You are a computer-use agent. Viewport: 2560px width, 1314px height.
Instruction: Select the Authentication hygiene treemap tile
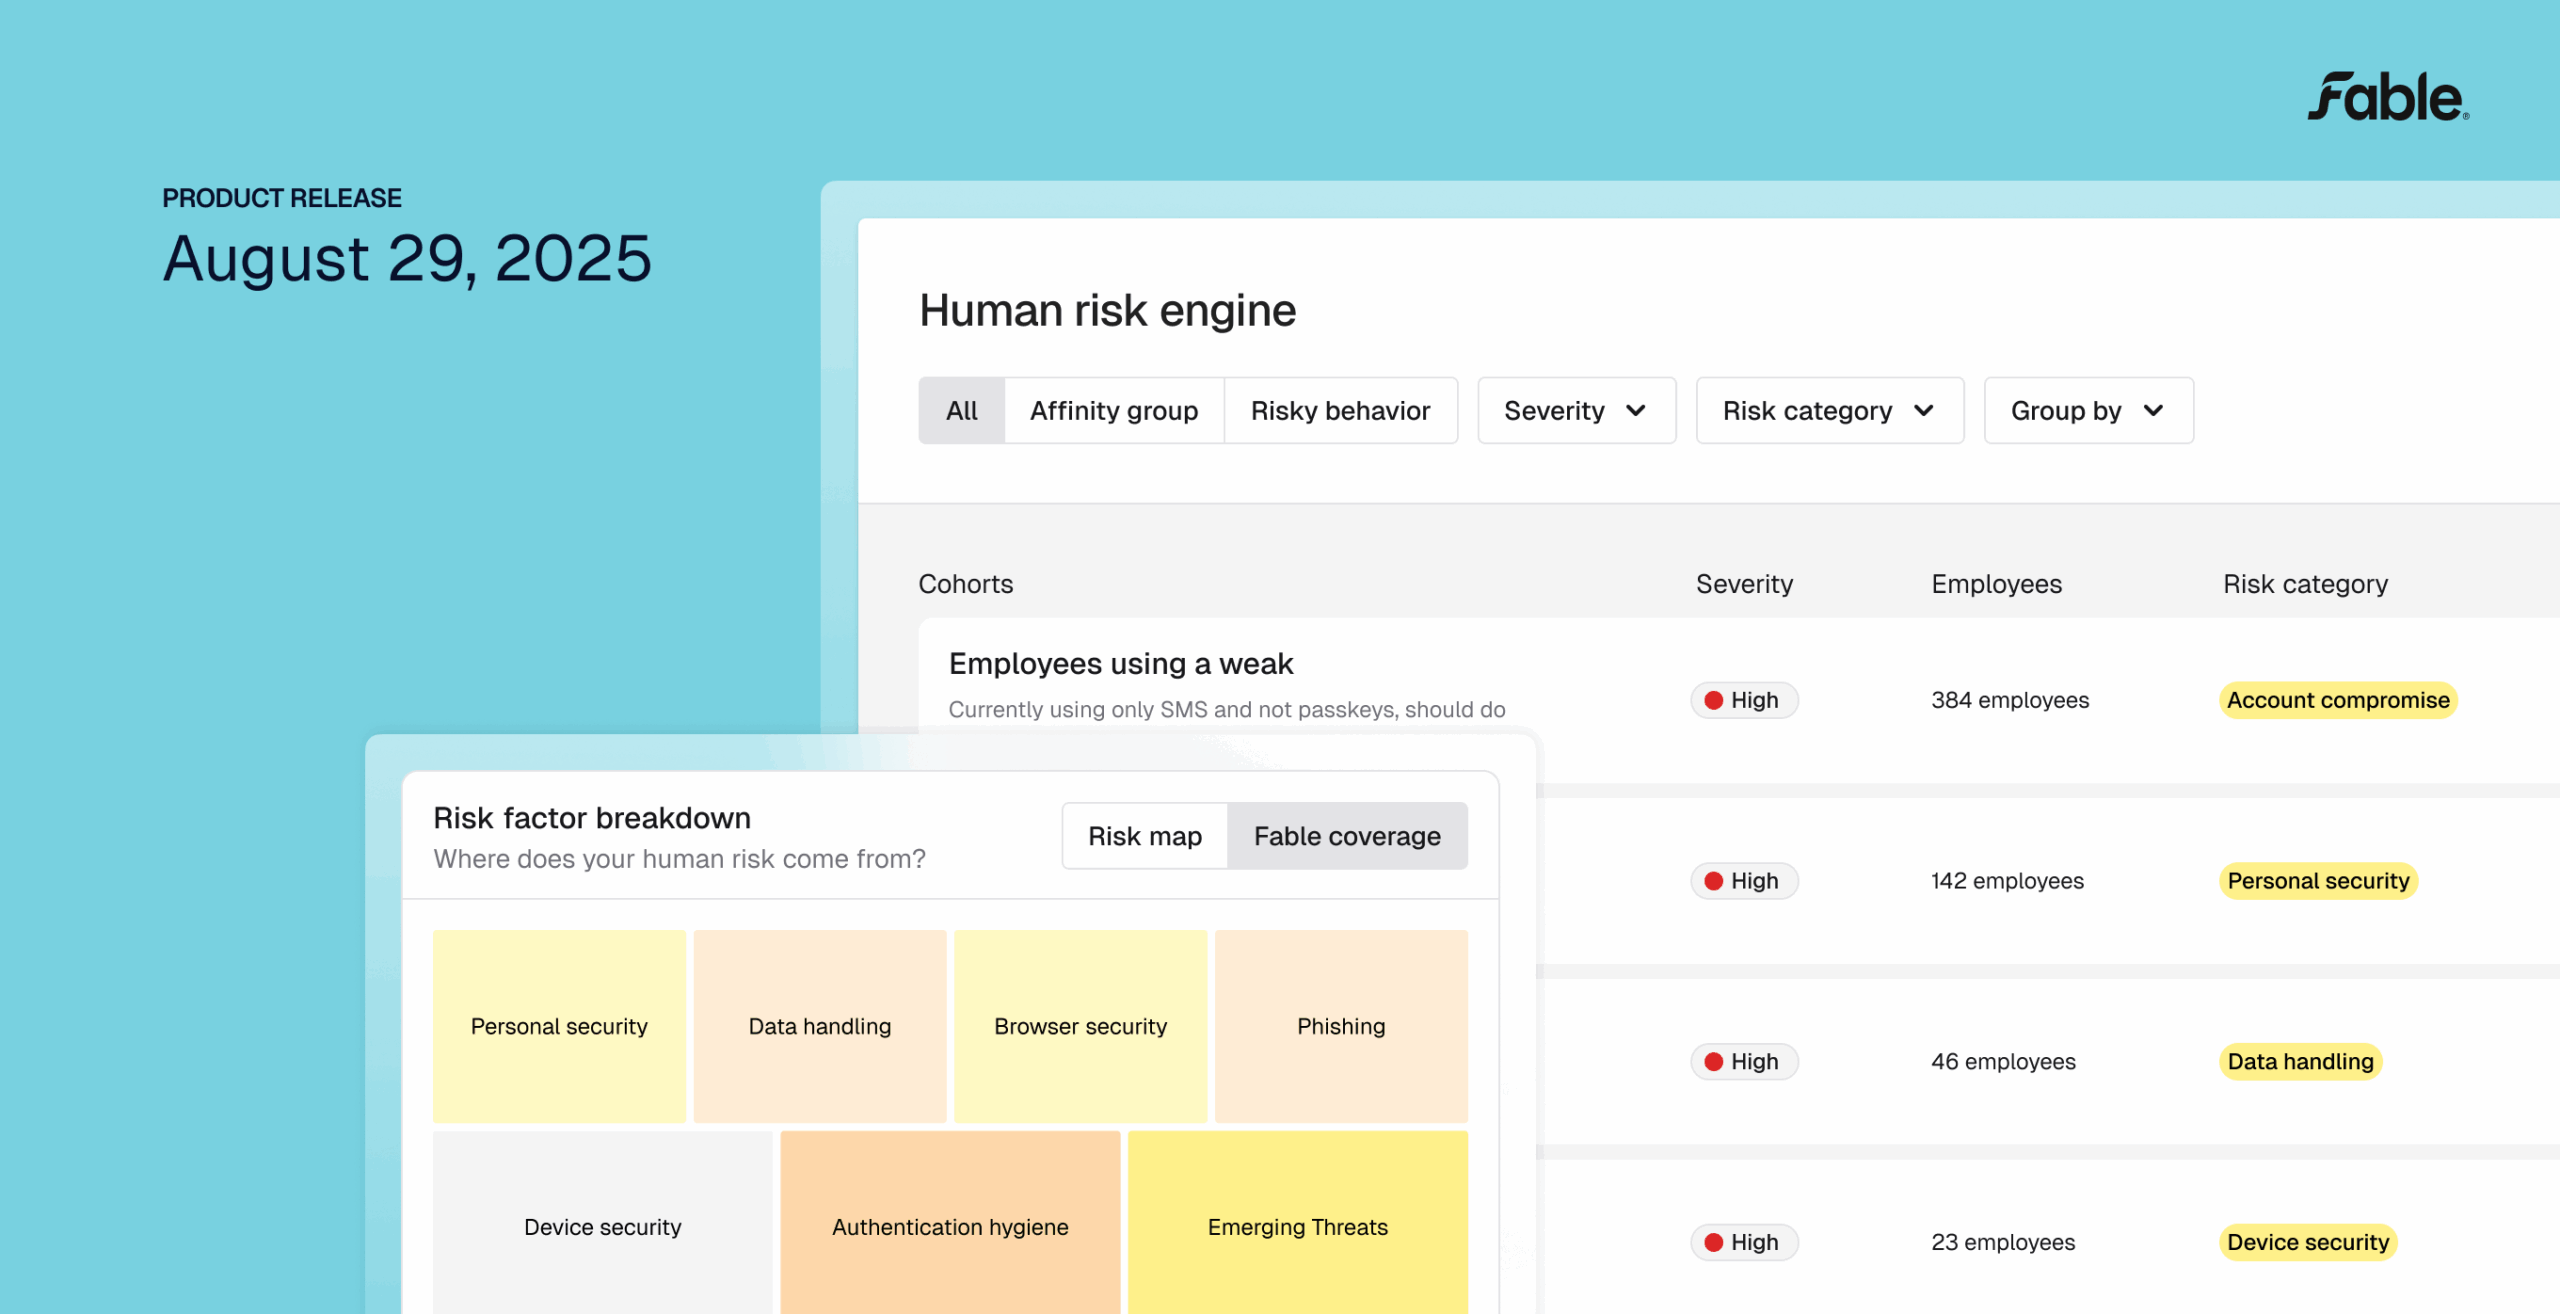pos(950,1227)
